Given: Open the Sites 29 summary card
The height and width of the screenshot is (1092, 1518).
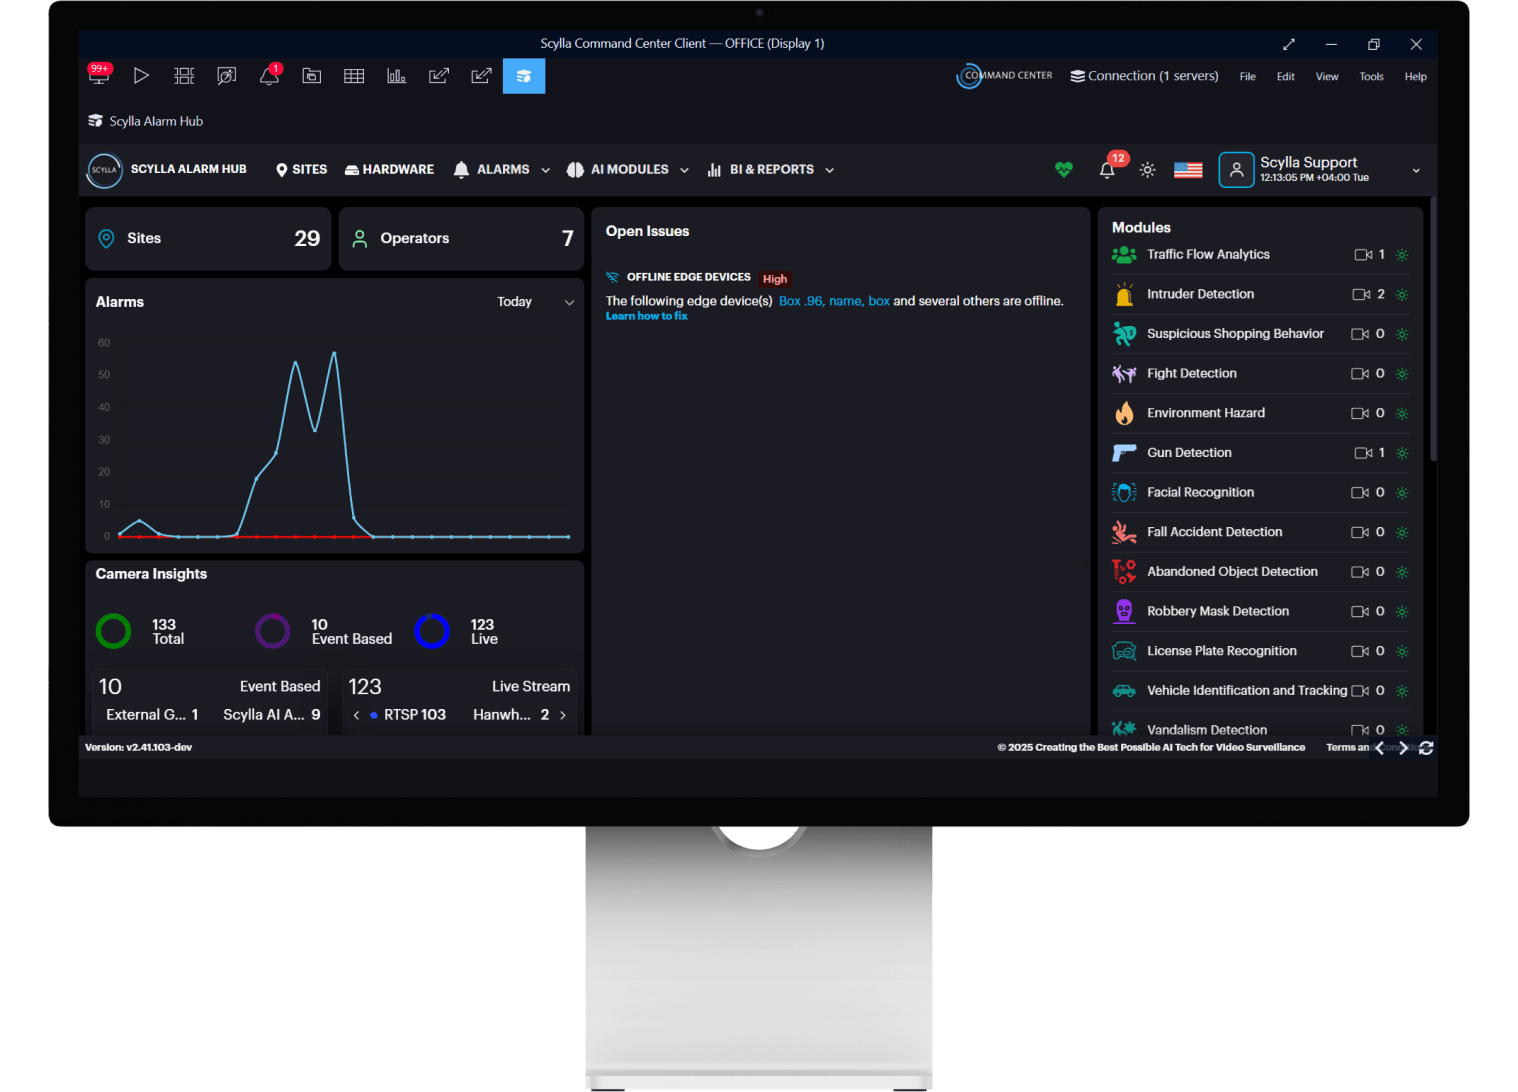Looking at the screenshot, I should (x=208, y=239).
